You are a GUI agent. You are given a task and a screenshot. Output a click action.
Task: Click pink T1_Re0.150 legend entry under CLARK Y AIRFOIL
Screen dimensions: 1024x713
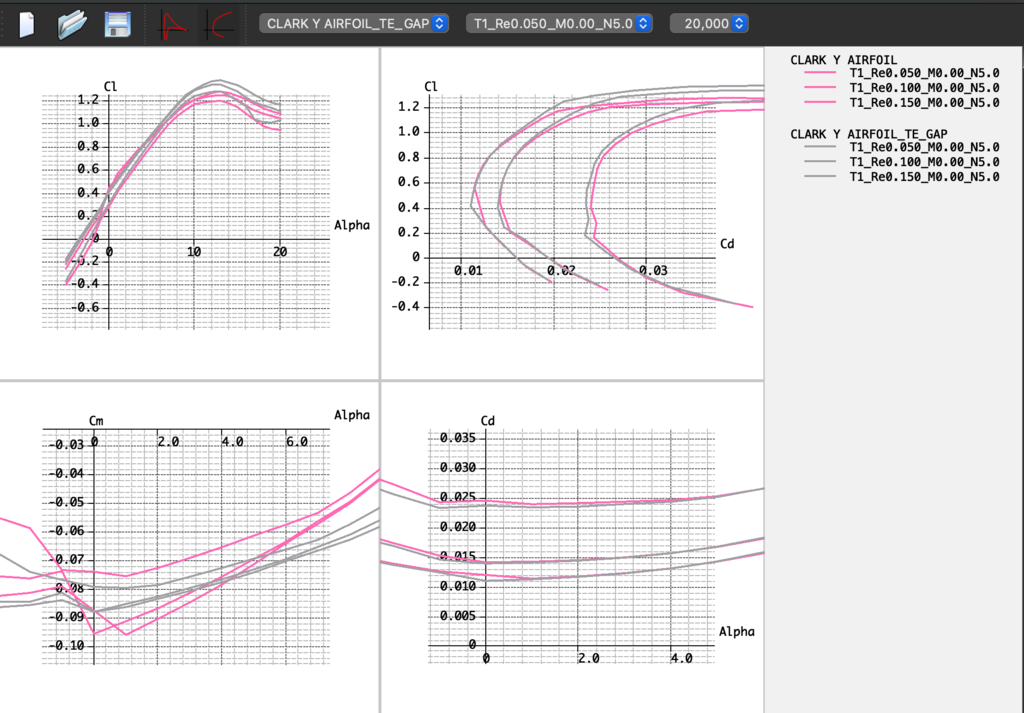pyautogui.click(x=923, y=102)
